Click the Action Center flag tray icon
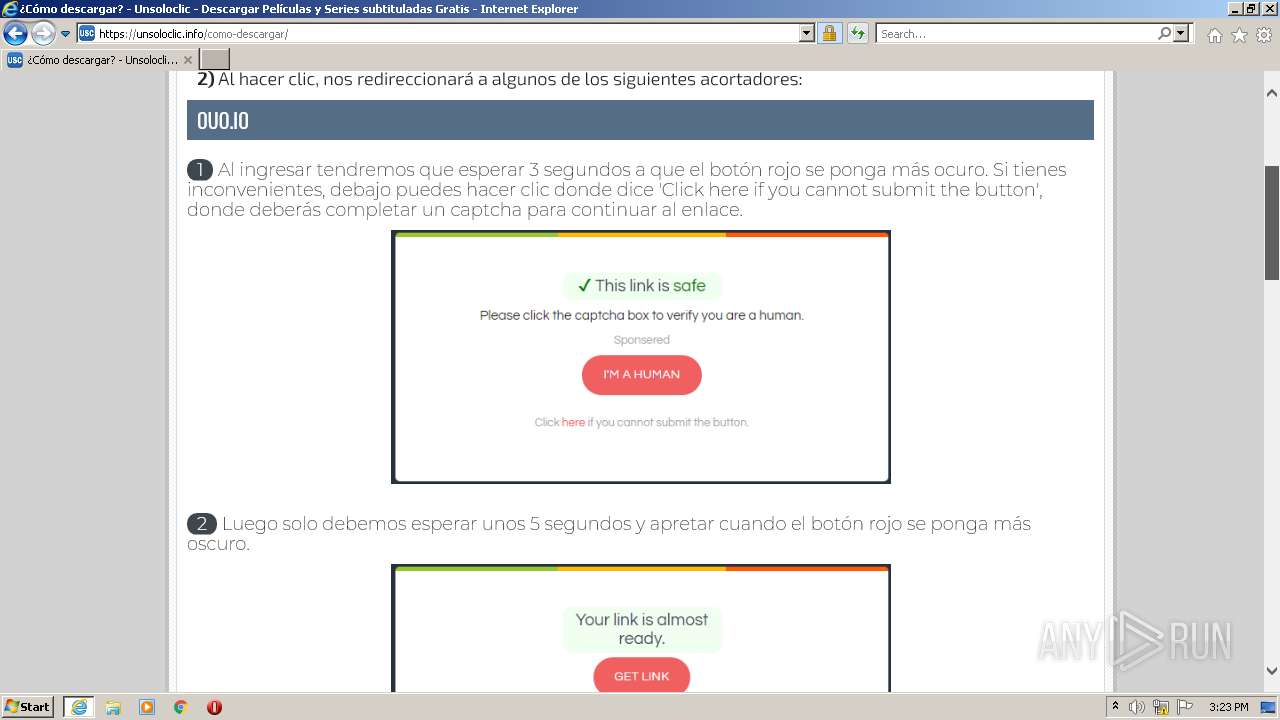Viewport: 1280px width, 720px height. (x=1185, y=707)
